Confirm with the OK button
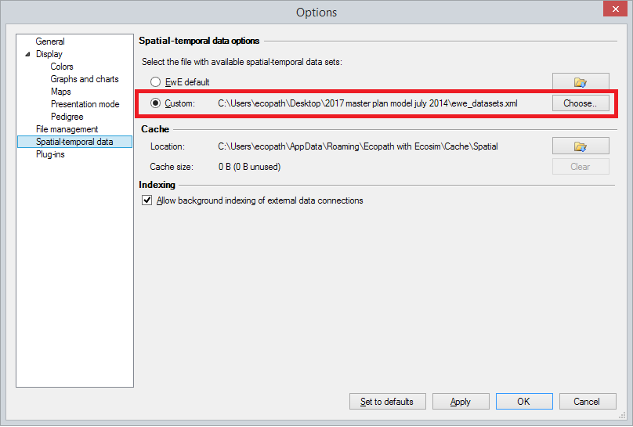633x427 pixels. 523,401
